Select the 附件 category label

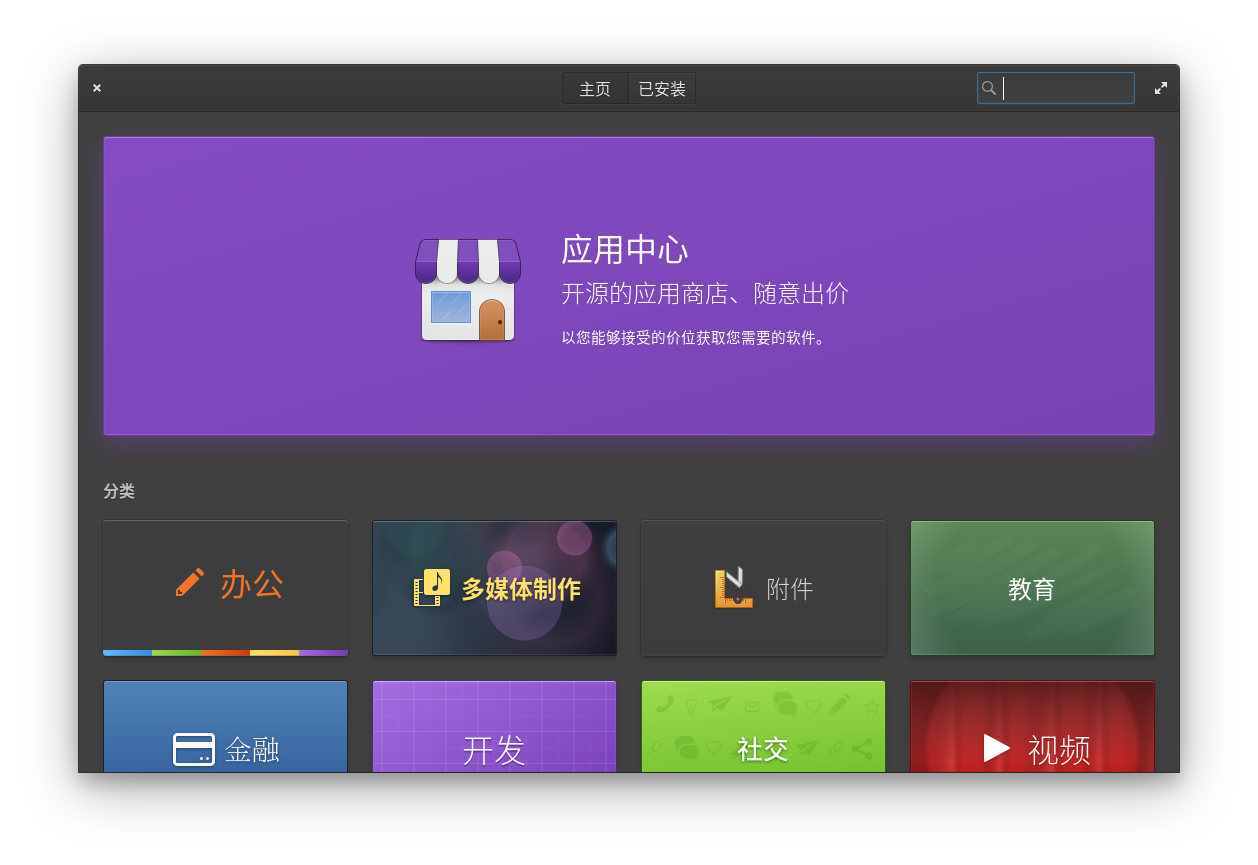coord(790,589)
